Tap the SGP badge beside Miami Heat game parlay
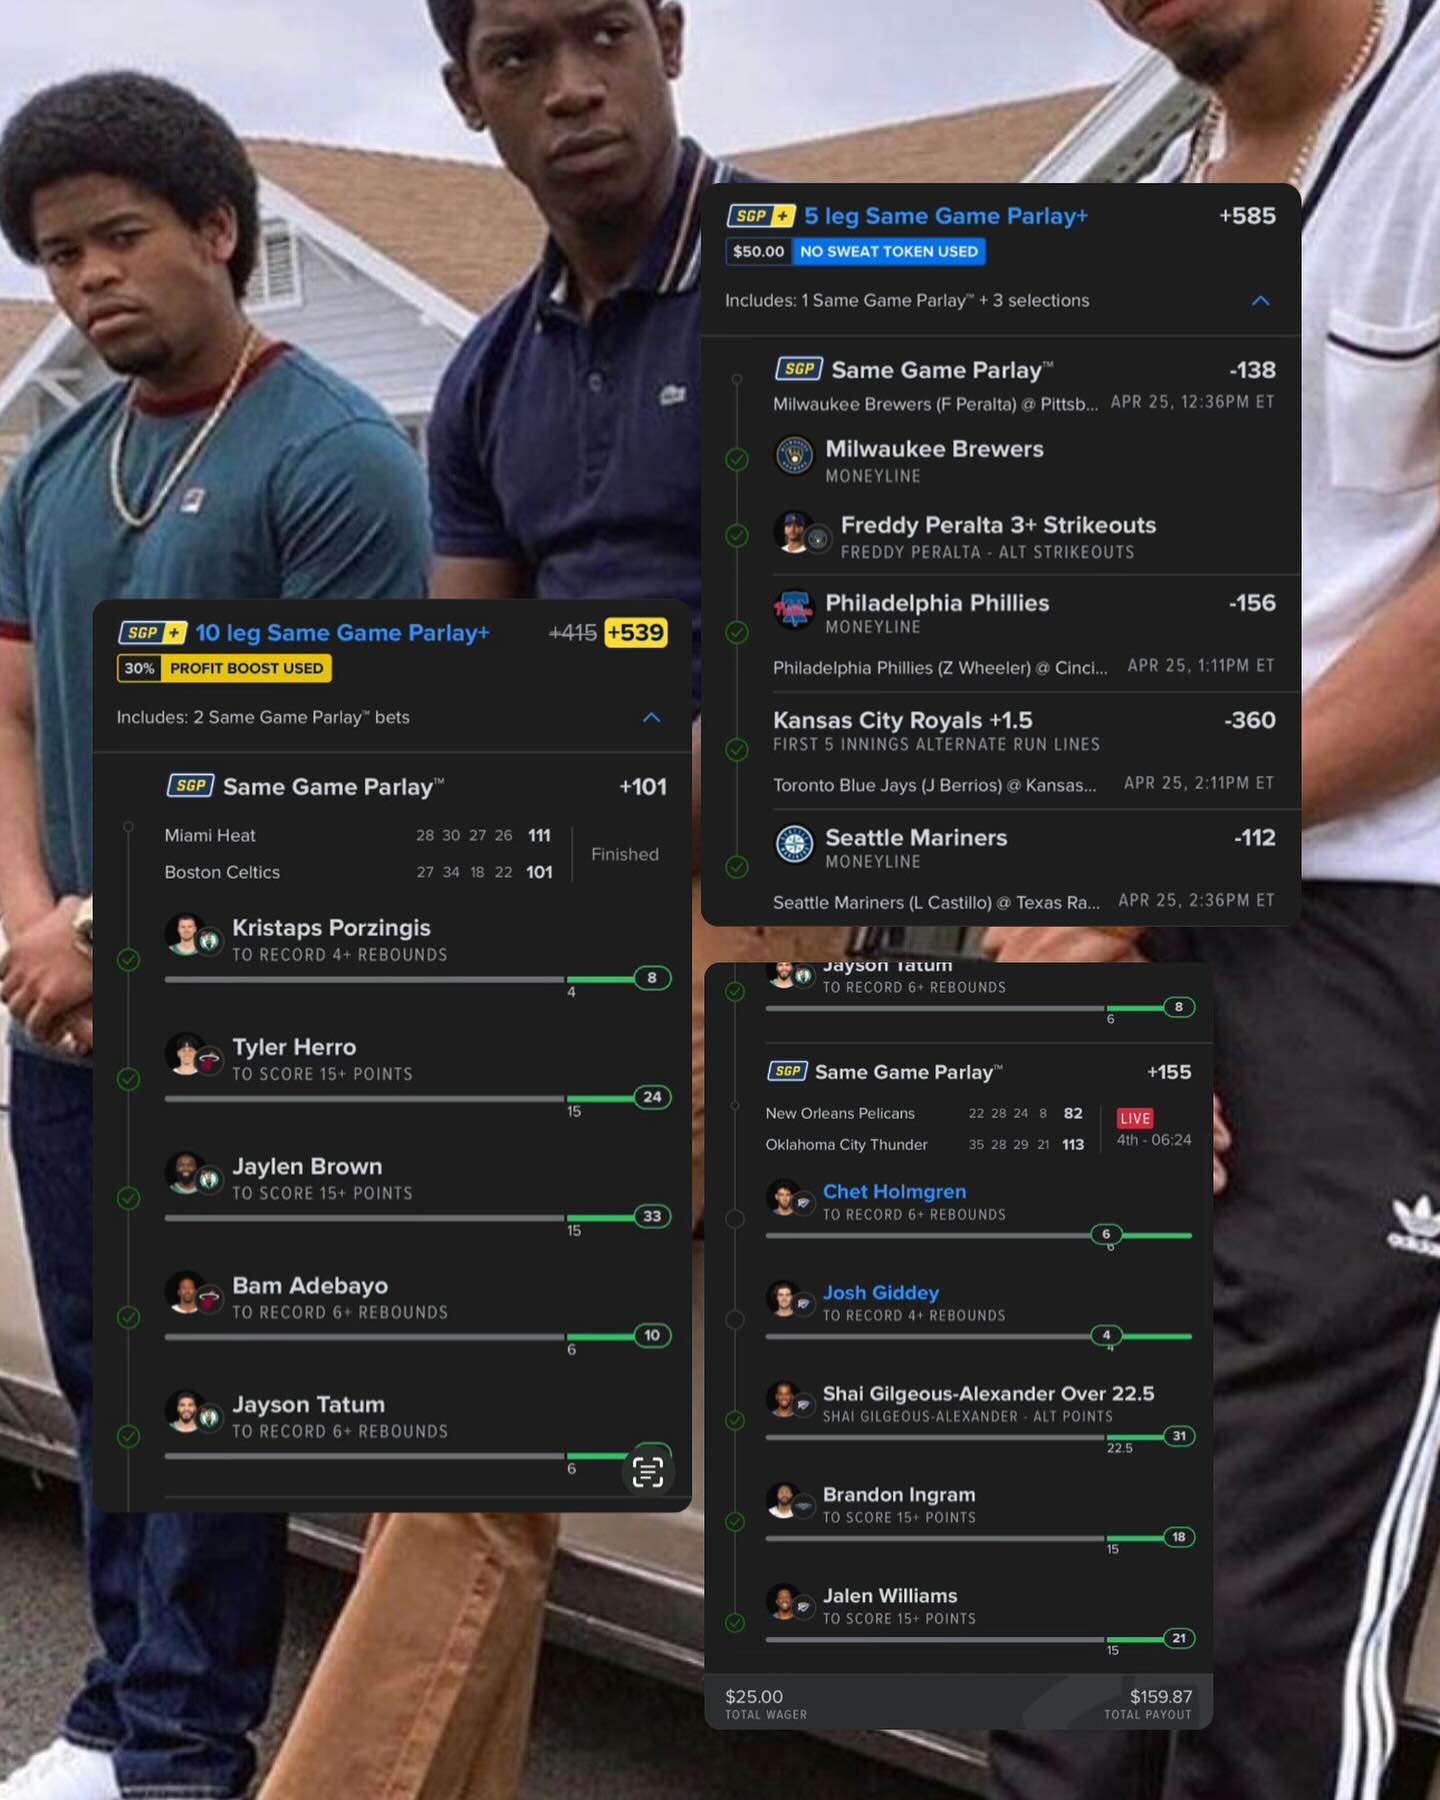Viewport: 1440px width, 1800px height. coord(190,786)
